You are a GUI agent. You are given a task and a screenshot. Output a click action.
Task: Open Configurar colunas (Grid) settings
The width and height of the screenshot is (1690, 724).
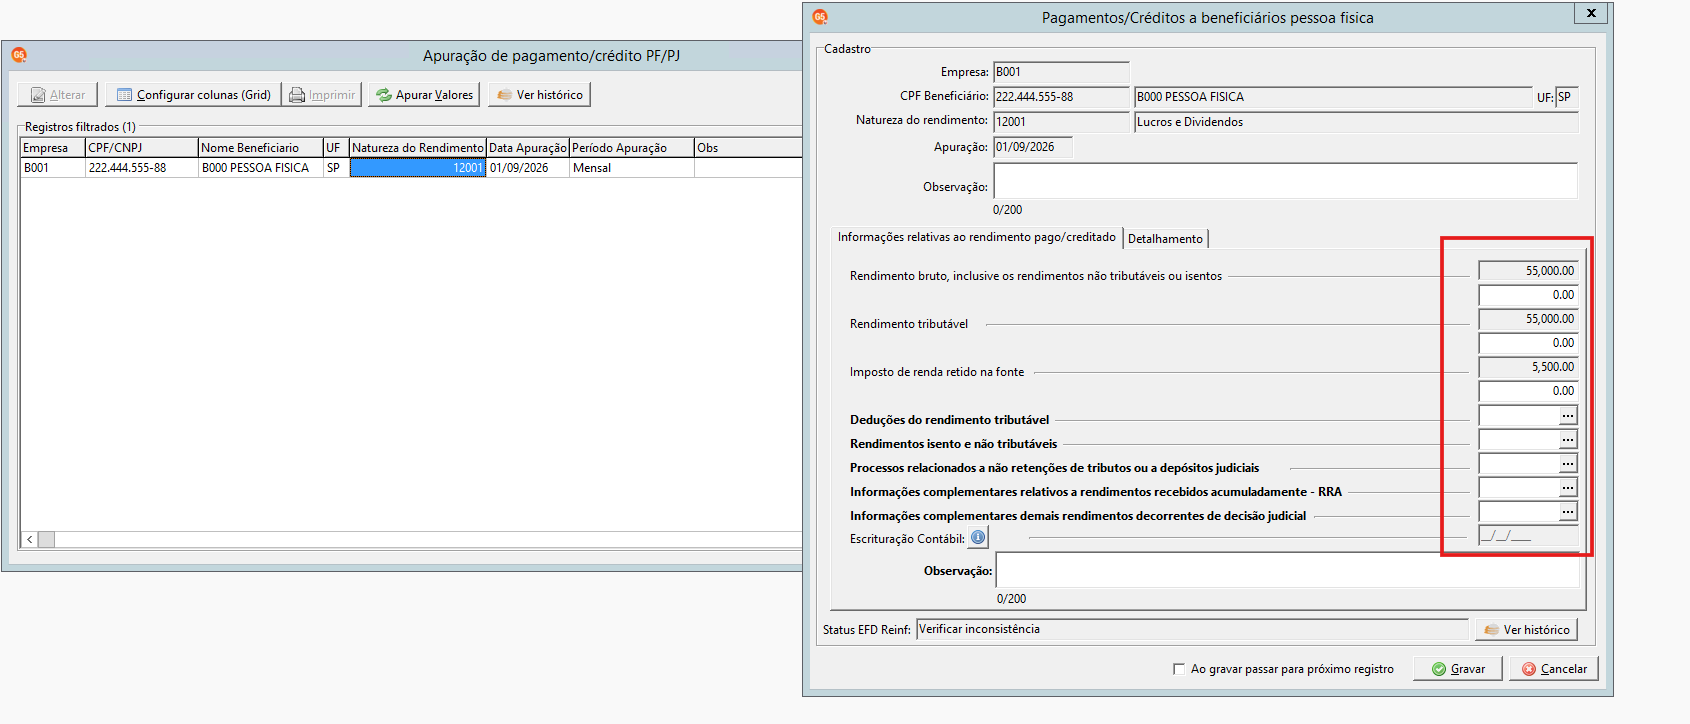(193, 95)
